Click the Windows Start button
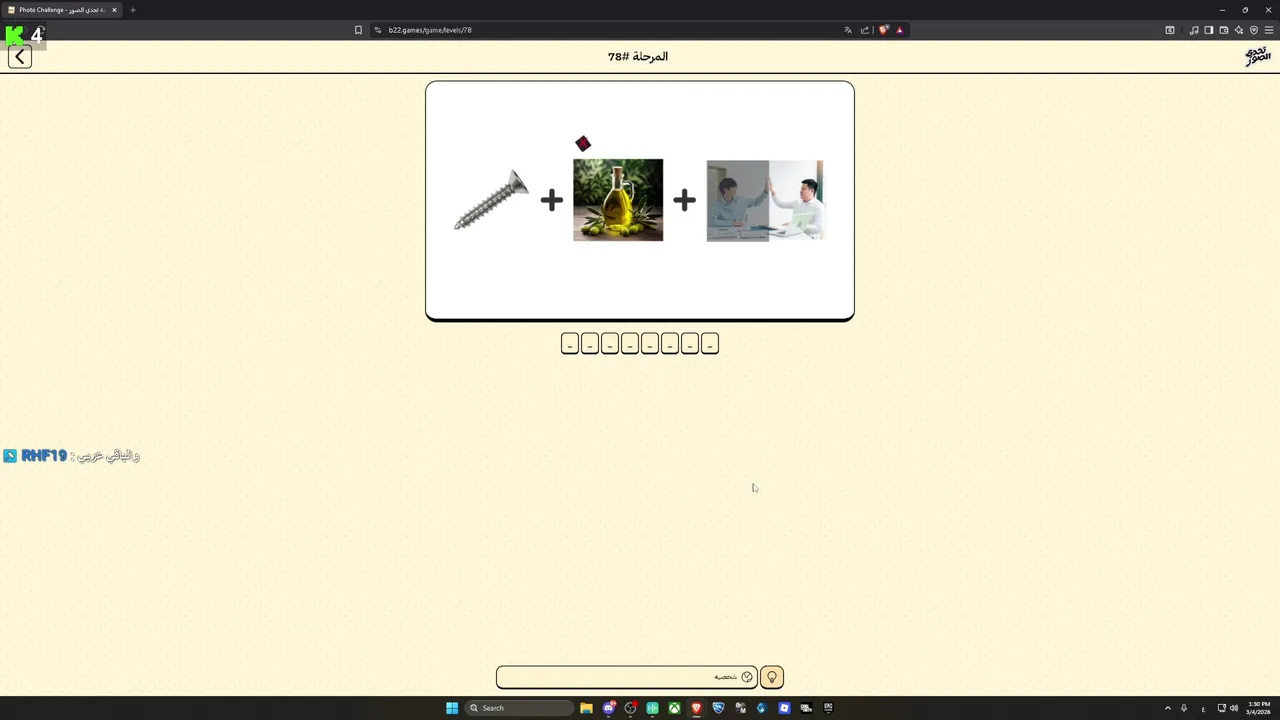1280x720 pixels. pos(452,708)
